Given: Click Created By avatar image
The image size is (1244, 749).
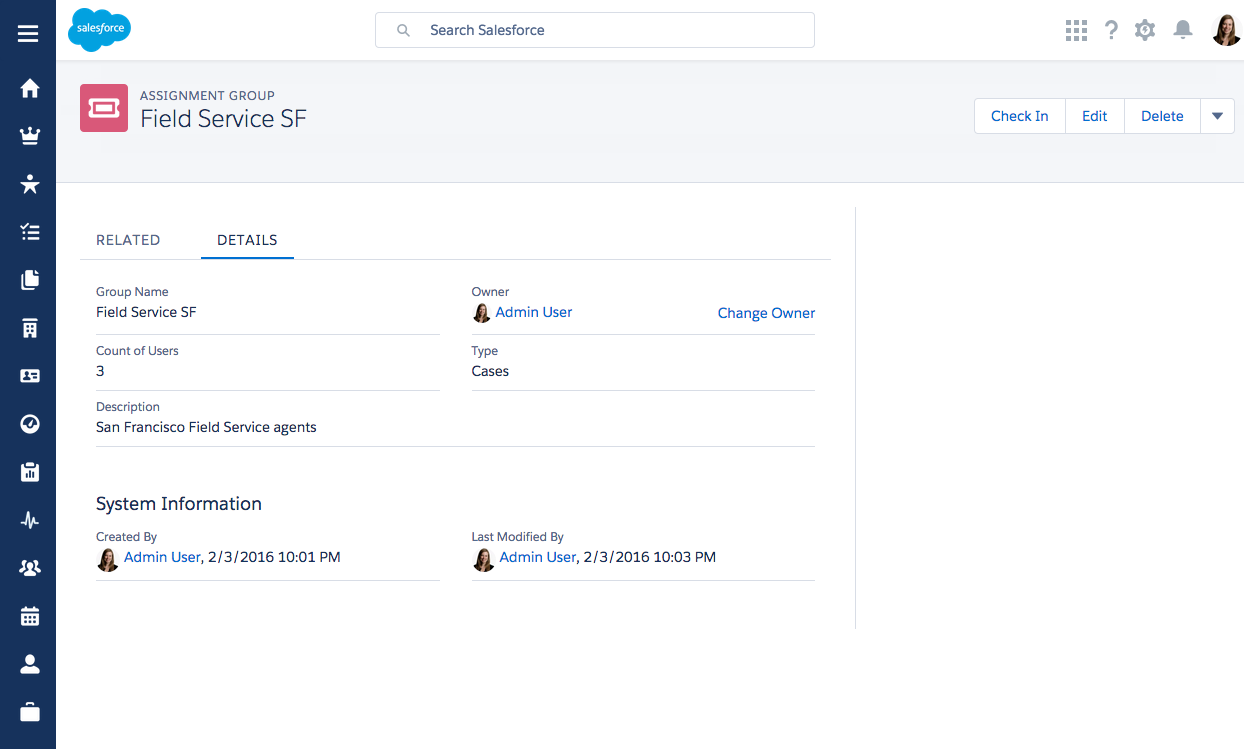Looking at the screenshot, I should tap(107, 559).
